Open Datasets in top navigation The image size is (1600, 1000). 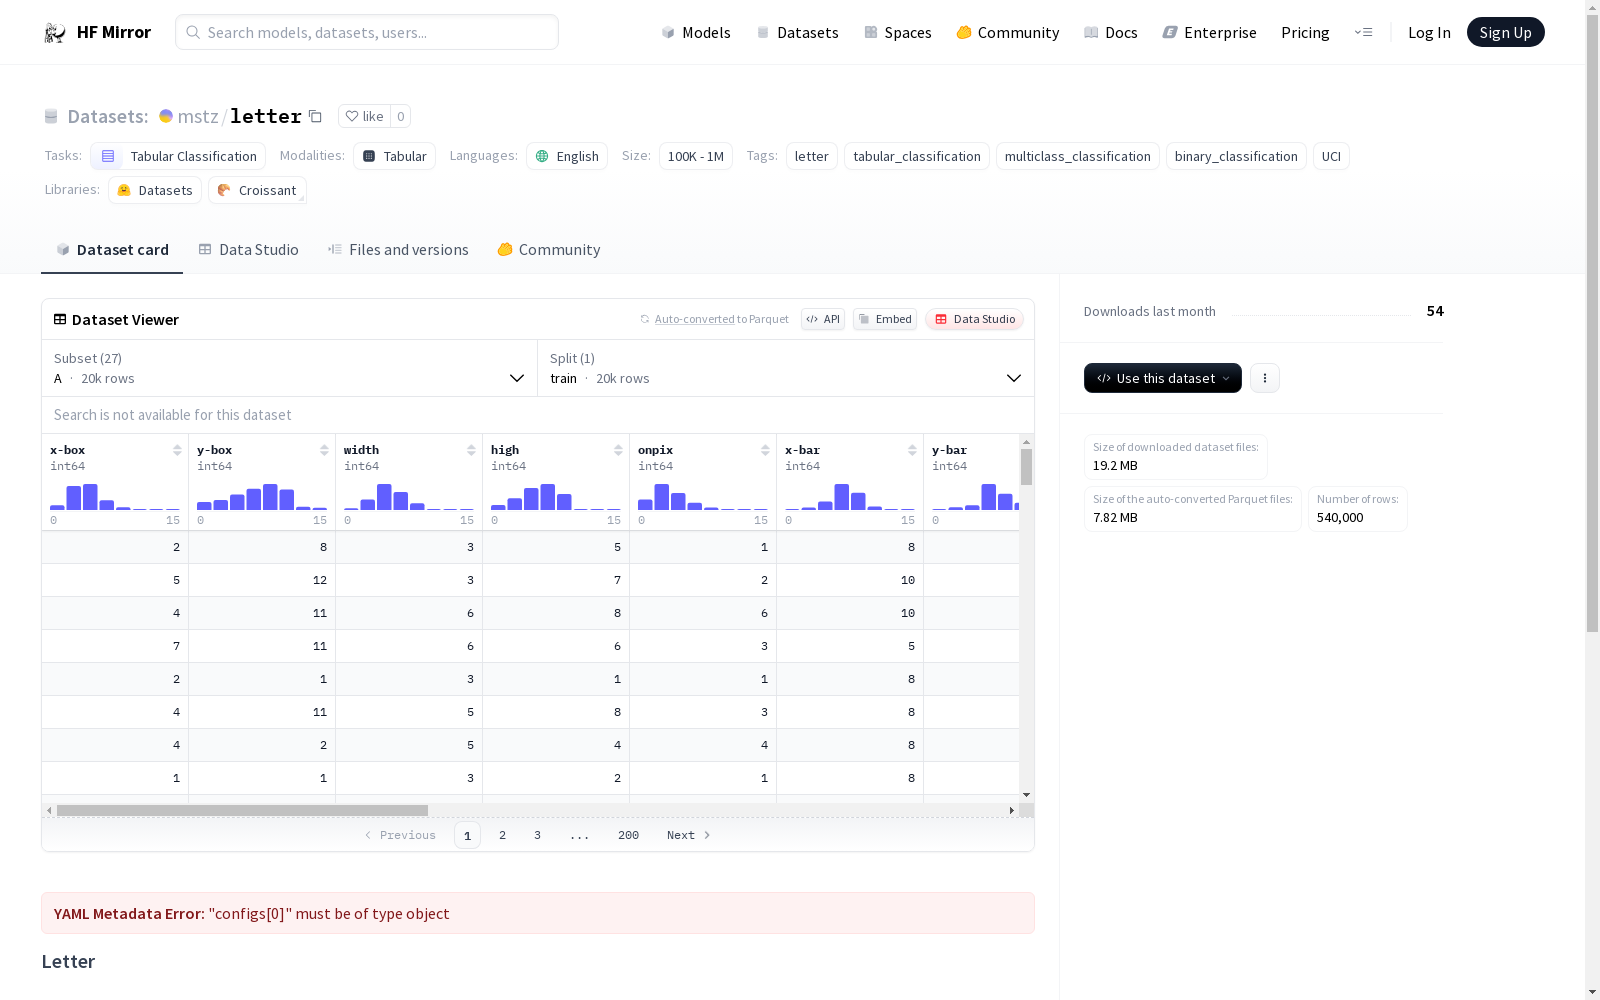(797, 33)
